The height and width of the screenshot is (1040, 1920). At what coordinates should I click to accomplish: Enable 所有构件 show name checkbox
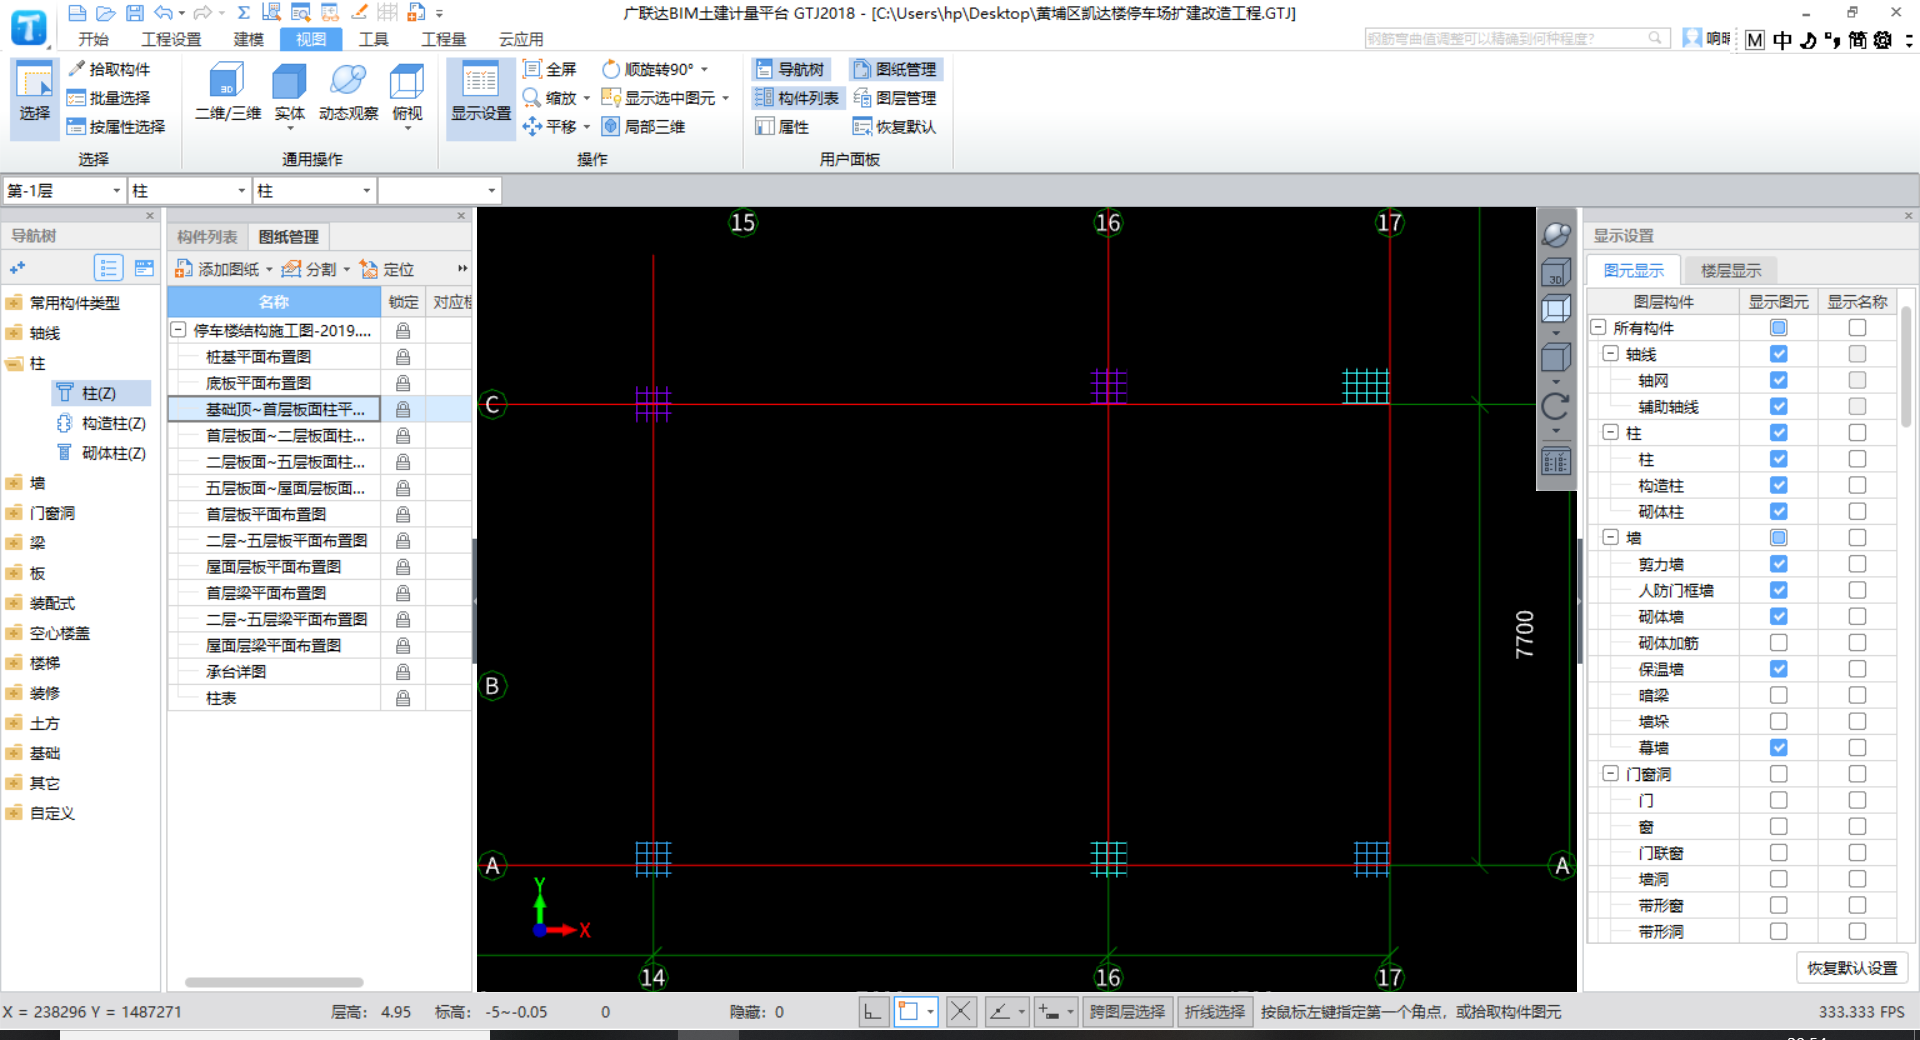(1857, 328)
